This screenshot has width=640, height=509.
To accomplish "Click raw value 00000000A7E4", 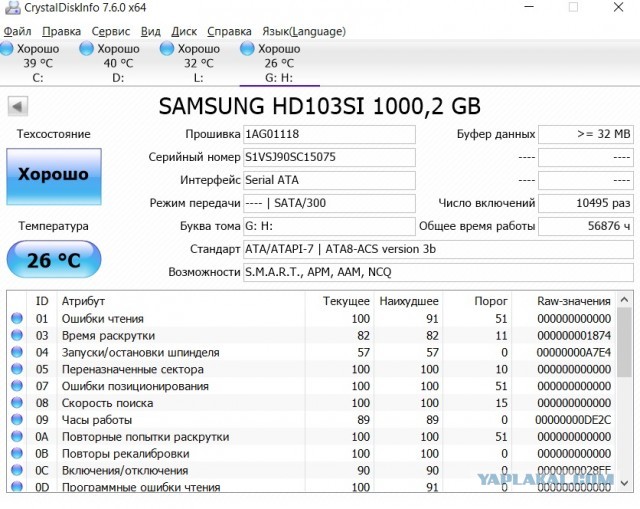I will (574, 352).
